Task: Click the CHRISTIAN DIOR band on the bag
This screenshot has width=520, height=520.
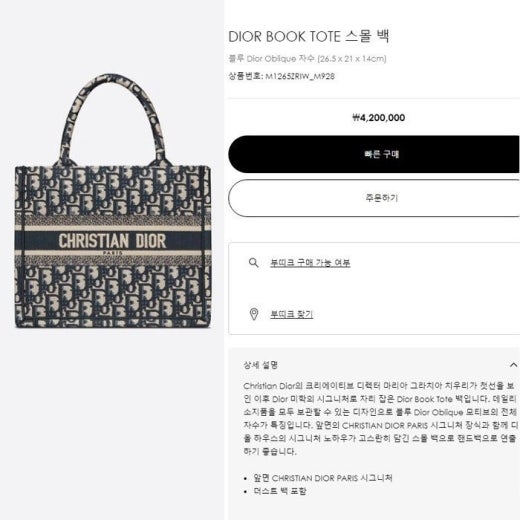Action: (x=113, y=241)
